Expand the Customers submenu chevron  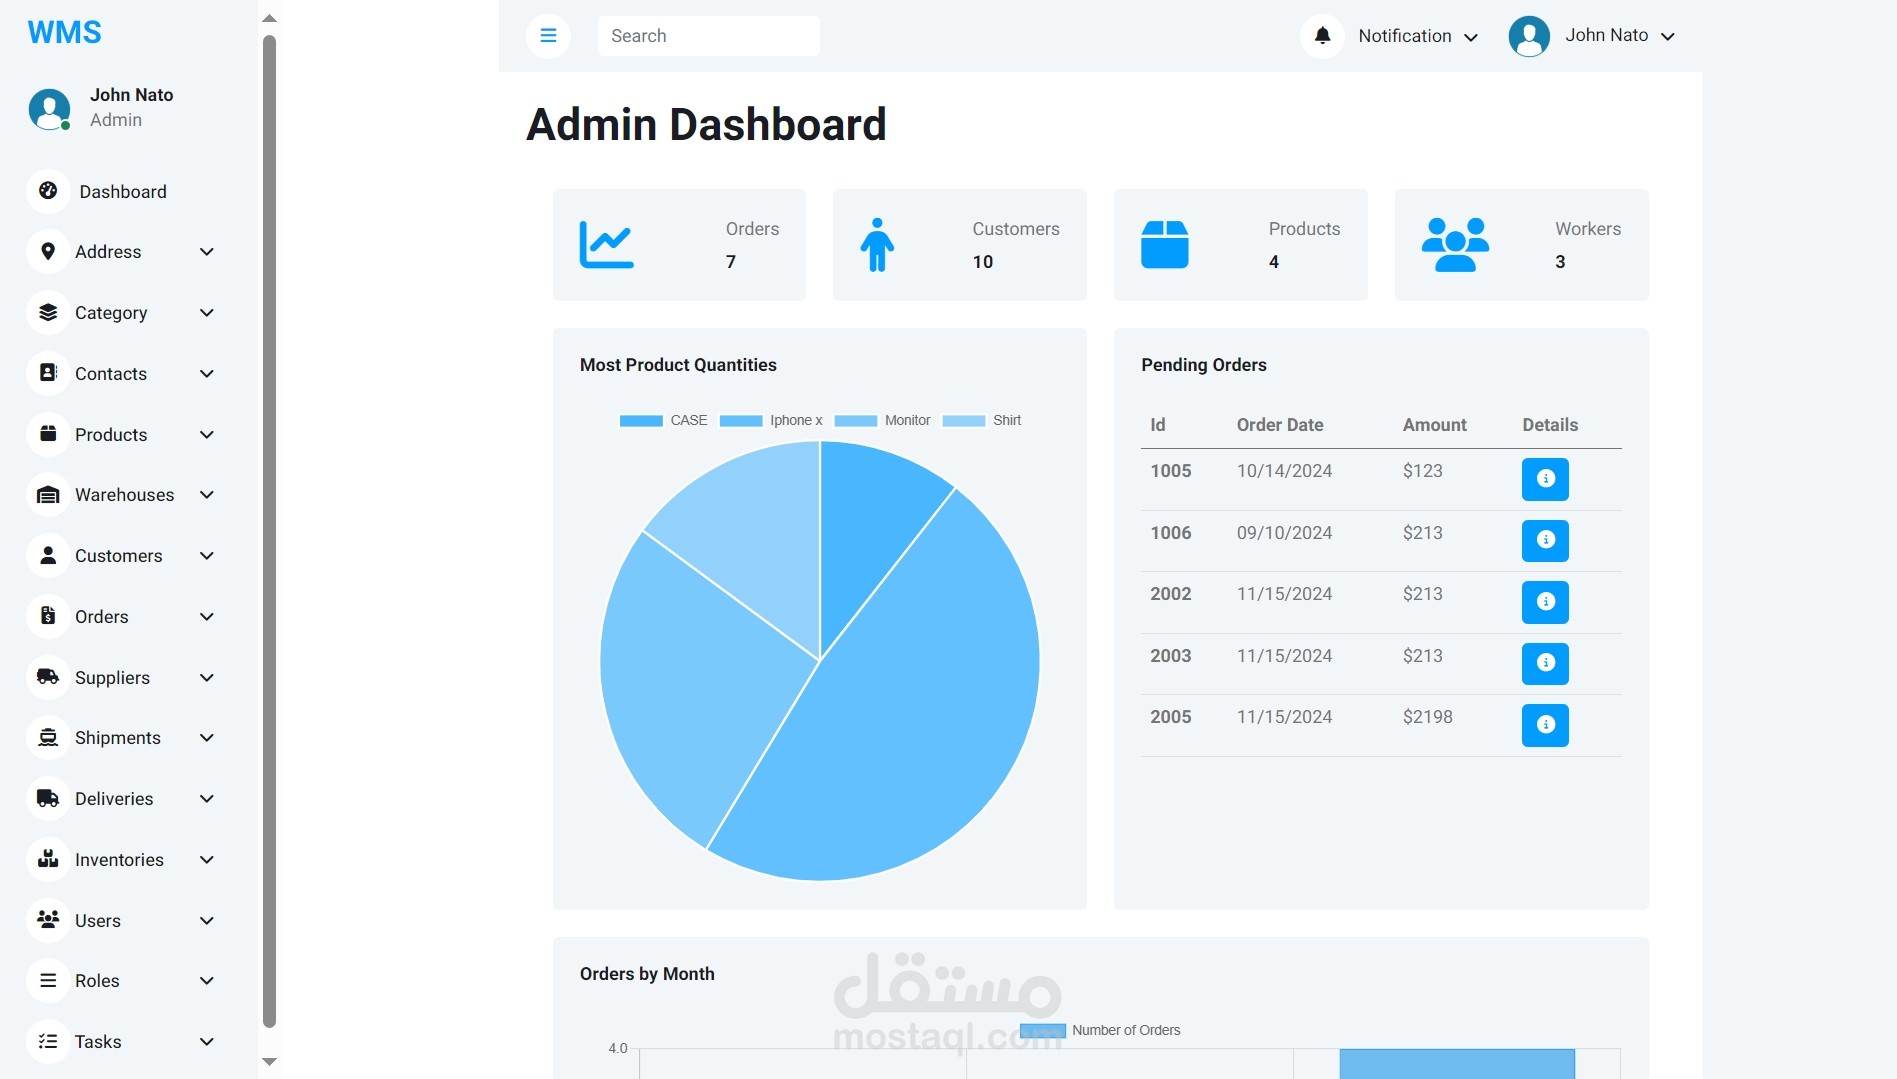coord(207,555)
